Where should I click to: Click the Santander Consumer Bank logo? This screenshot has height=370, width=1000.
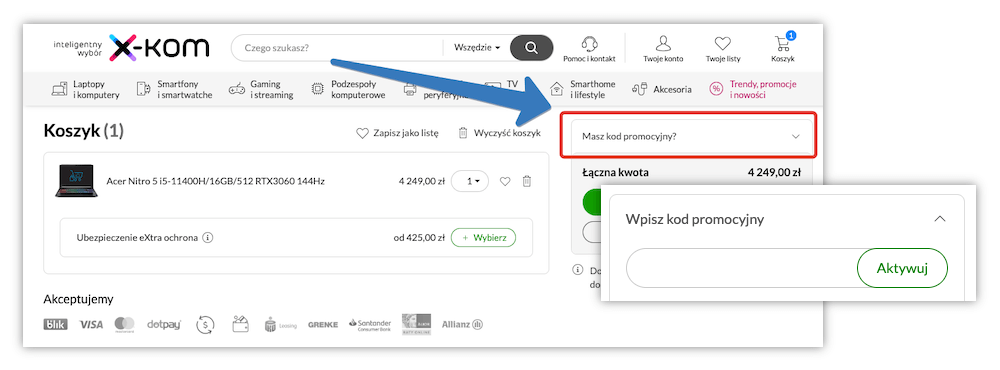pos(370,324)
